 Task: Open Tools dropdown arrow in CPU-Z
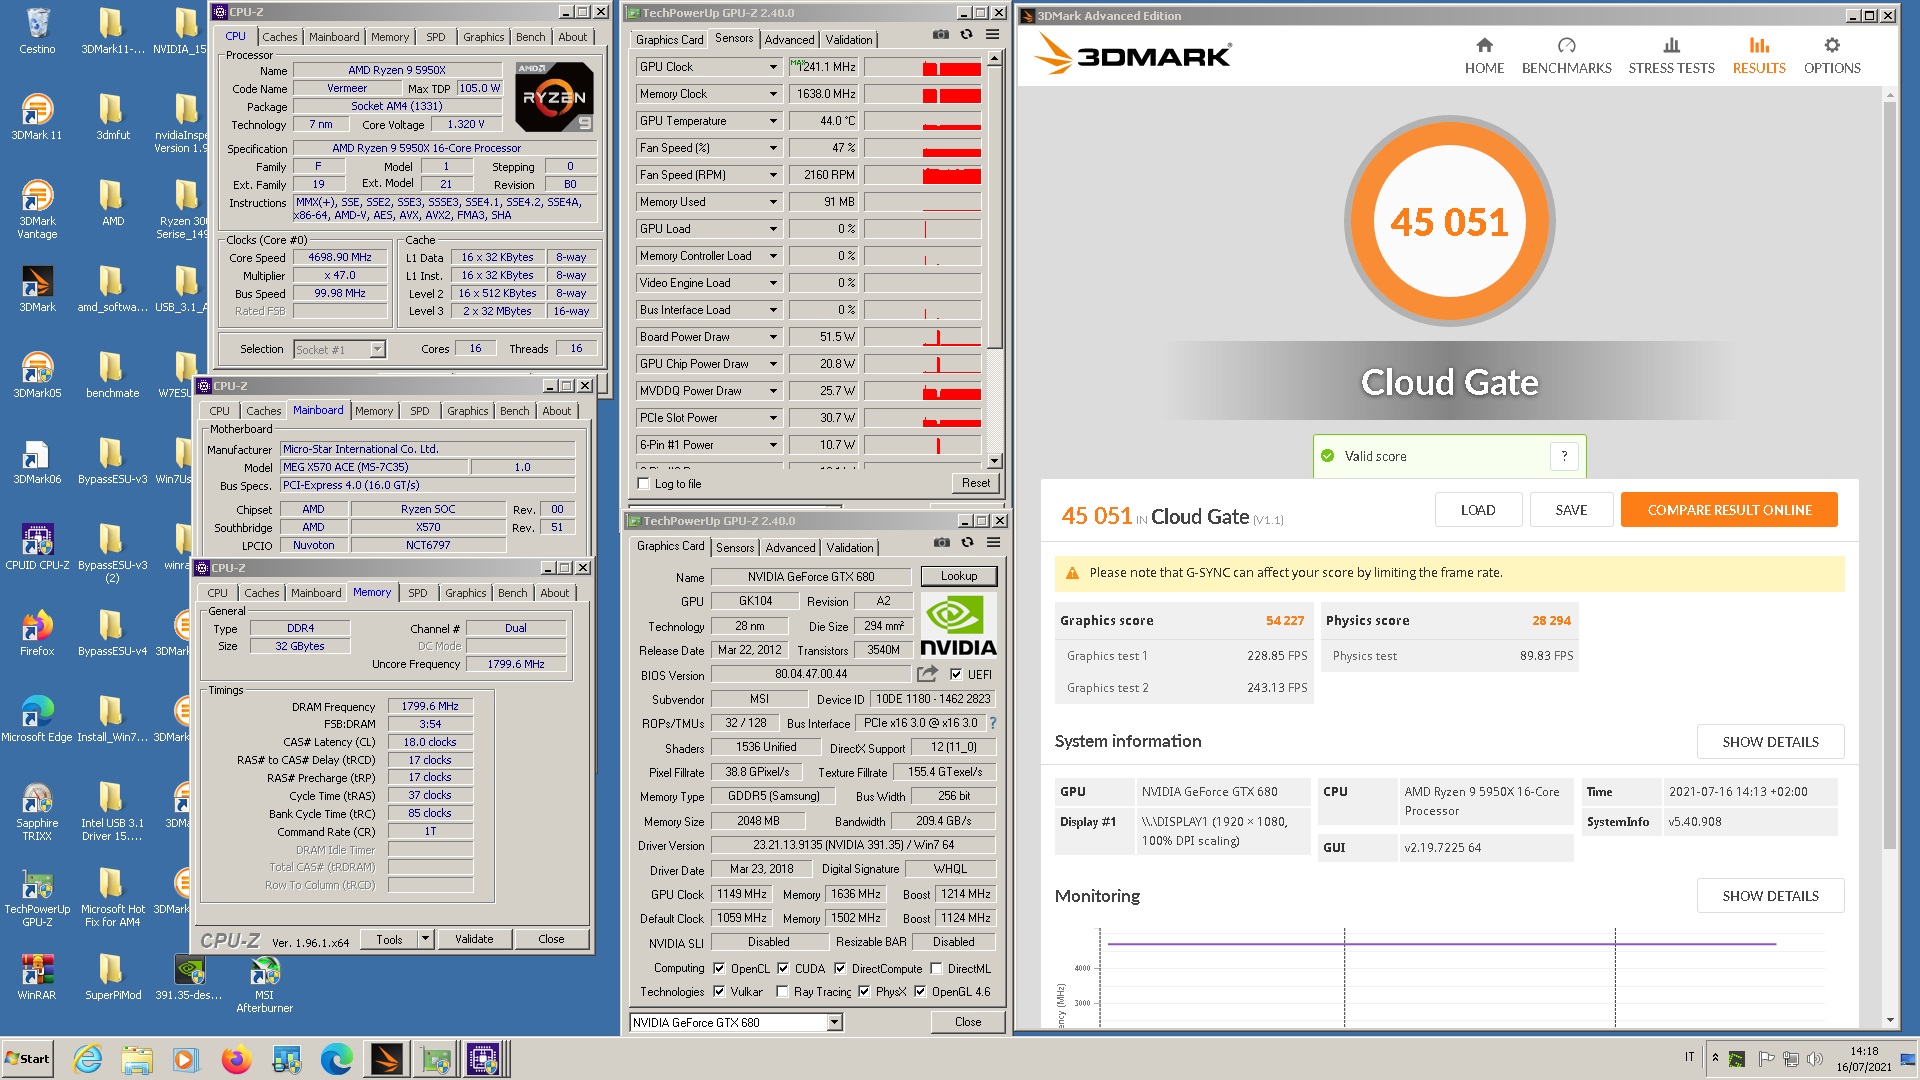coord(425,939)
